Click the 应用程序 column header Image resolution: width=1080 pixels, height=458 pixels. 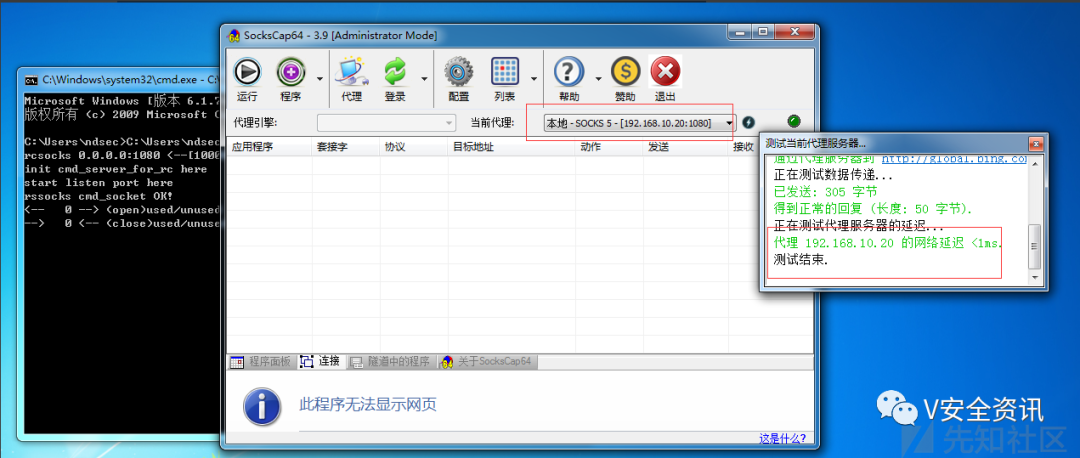[x=269, y=147]
